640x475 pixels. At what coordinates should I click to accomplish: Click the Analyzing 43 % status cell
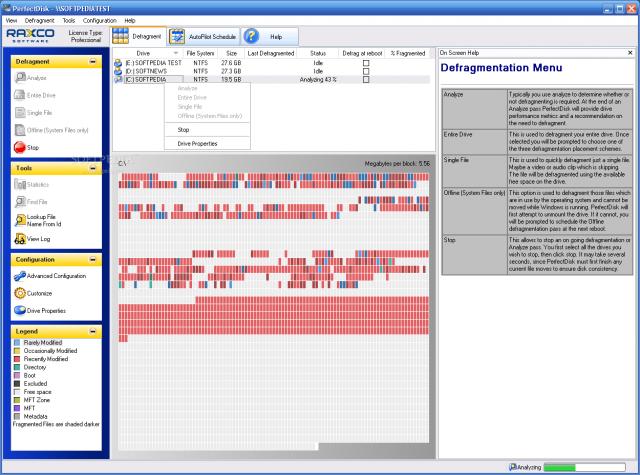tap(318, 80)
